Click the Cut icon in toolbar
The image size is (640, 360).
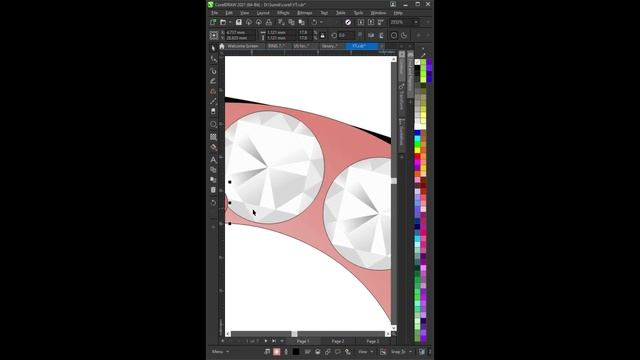[281, 22]
